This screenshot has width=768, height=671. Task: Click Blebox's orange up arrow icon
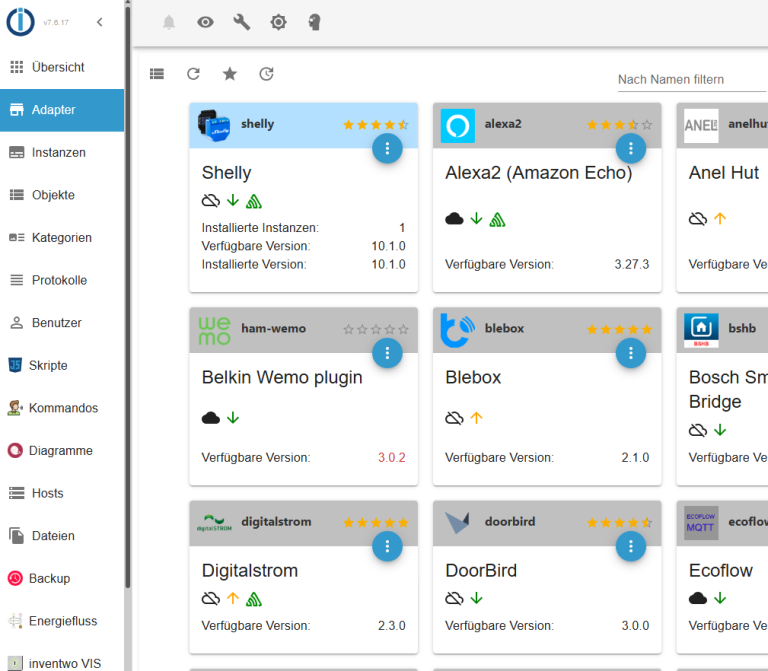477,418
